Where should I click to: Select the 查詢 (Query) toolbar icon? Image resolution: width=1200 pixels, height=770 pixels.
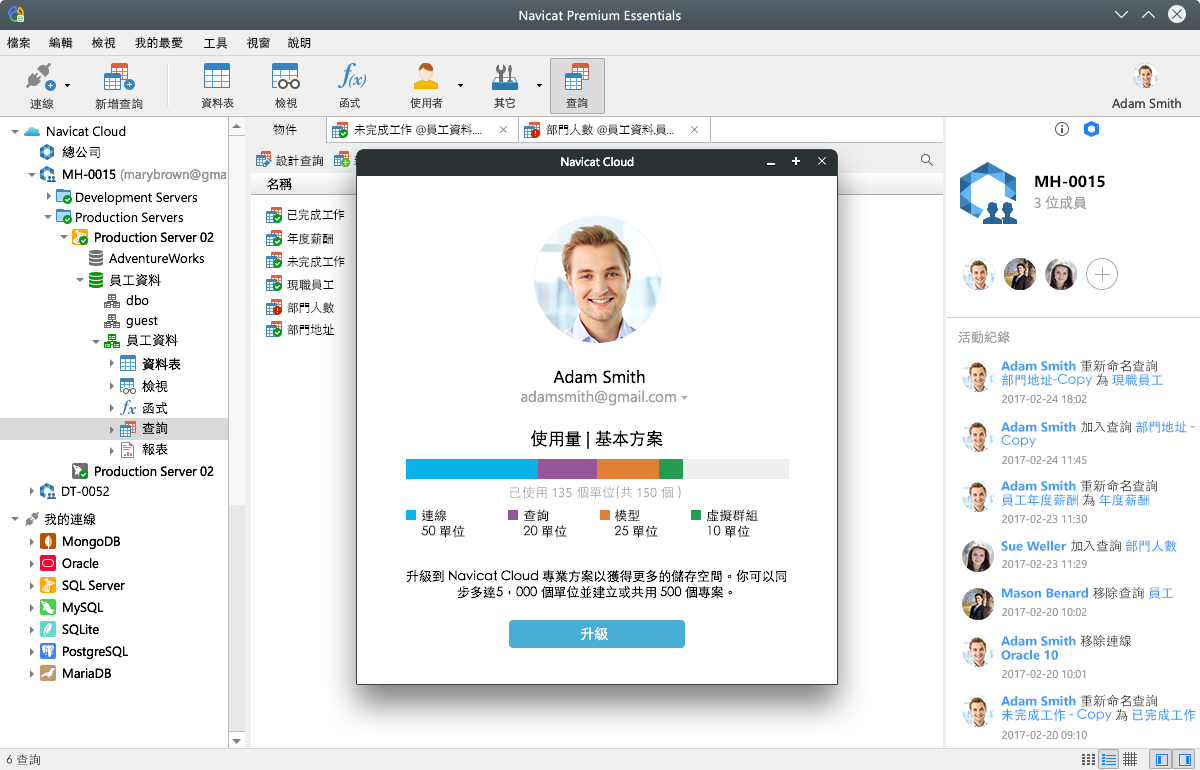(577, 86)
